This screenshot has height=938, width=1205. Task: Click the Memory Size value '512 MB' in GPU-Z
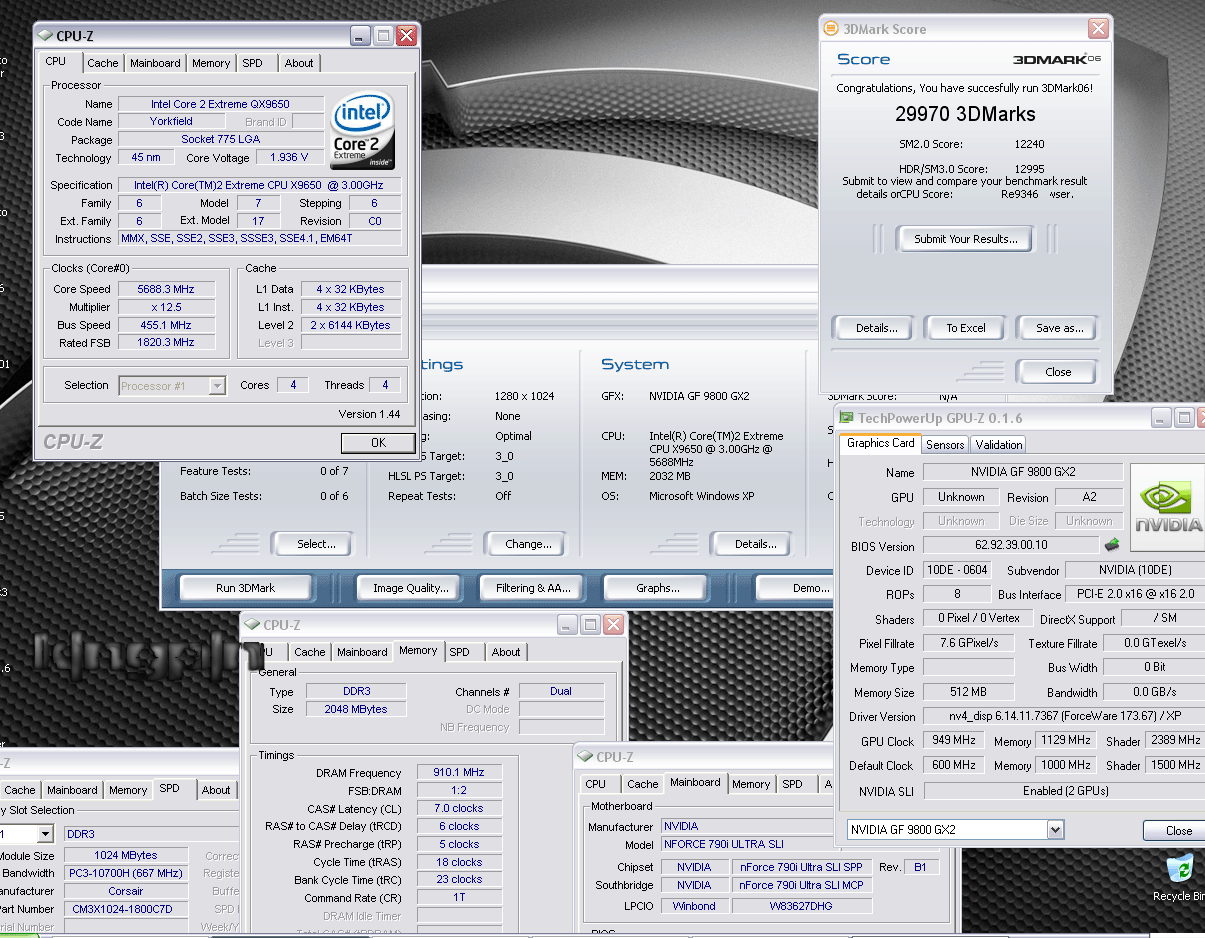[968, 692]
